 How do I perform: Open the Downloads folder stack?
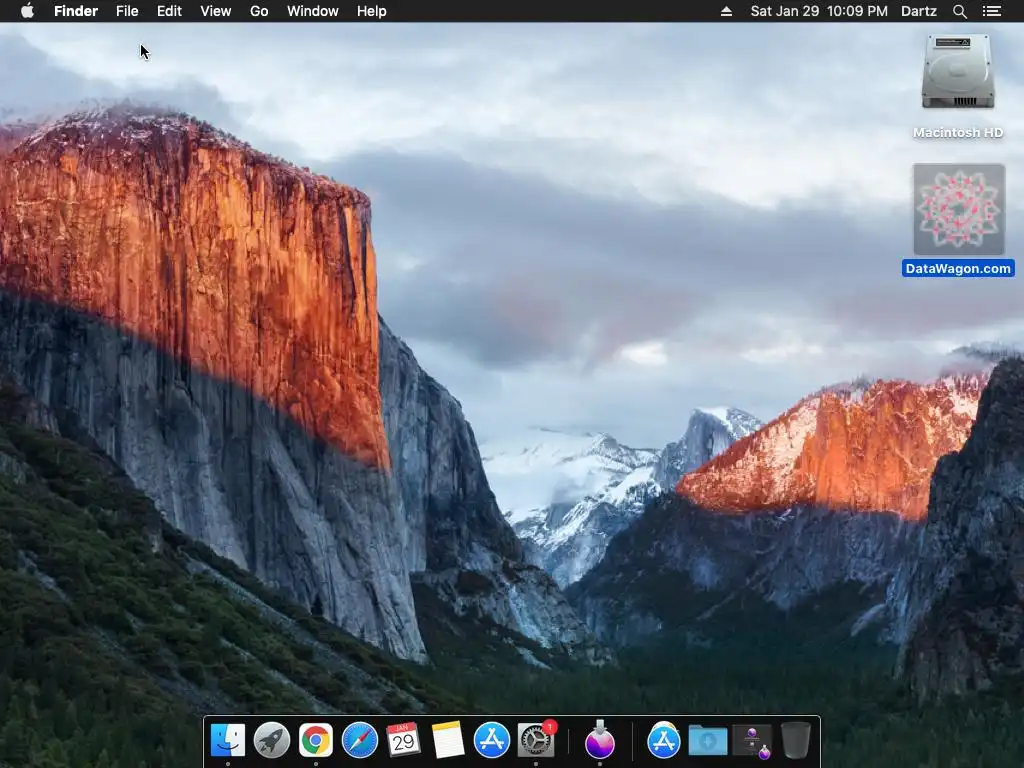708,741
